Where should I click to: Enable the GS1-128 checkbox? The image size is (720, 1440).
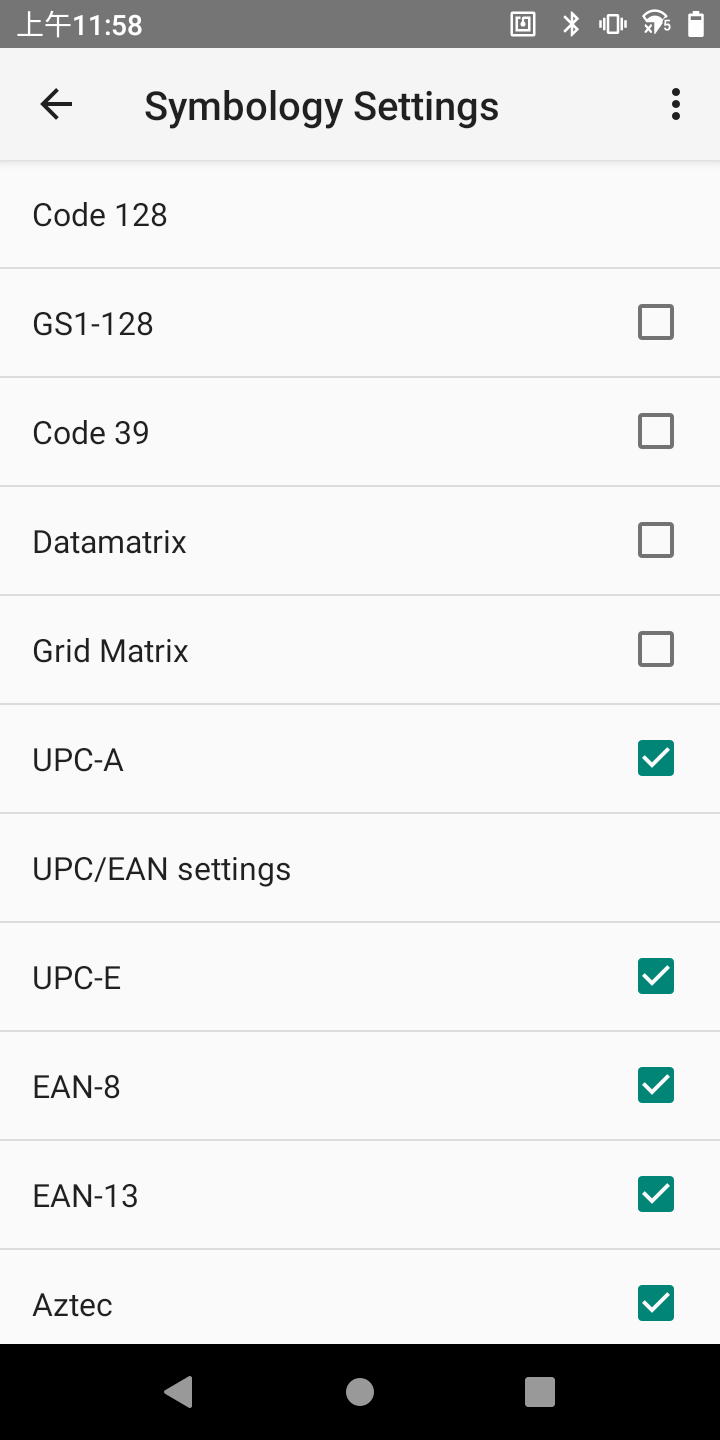point(656,323)
